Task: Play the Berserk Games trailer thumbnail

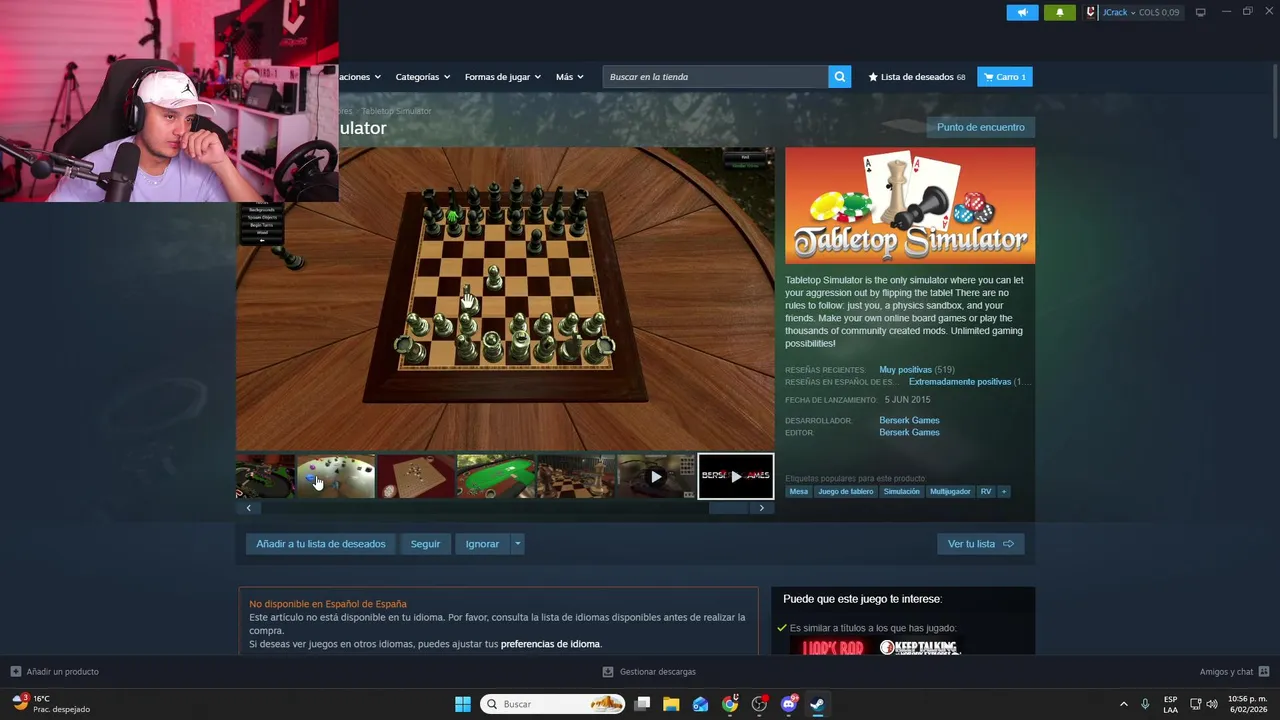Action: point(735,476)
